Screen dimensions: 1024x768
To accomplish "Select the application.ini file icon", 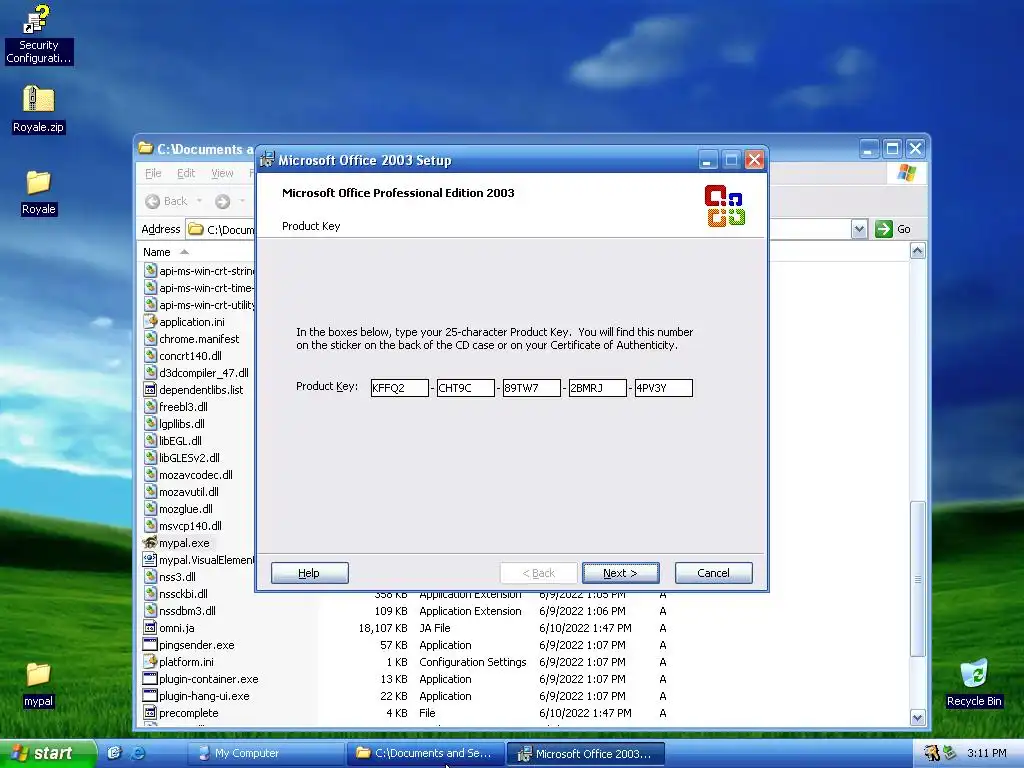I will (150, 322).
